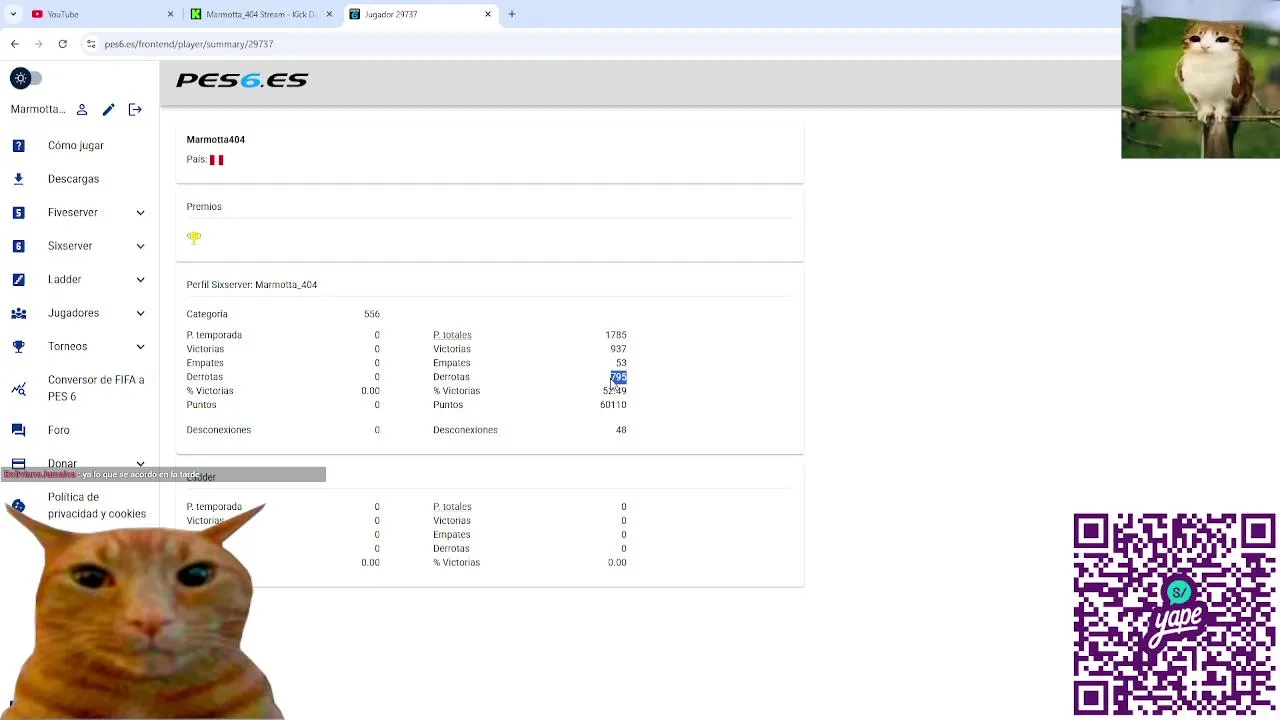Click the Marmotta404 player name

tap(216, 140)
